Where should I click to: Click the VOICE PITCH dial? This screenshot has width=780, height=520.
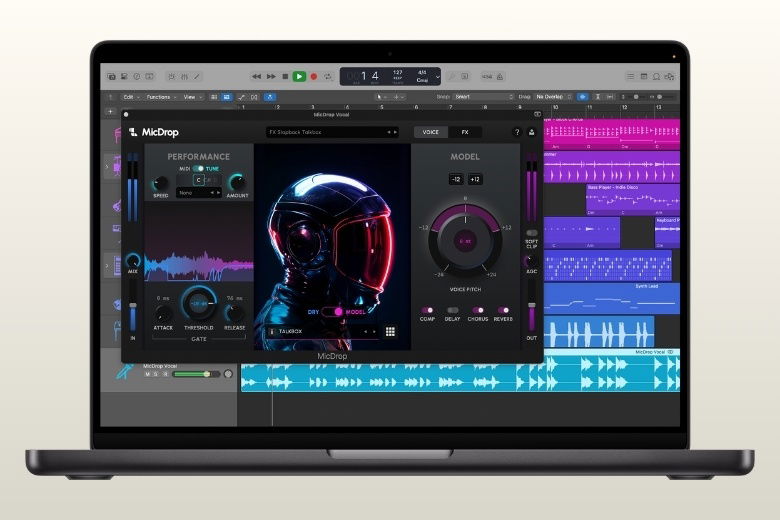point(465,241)
